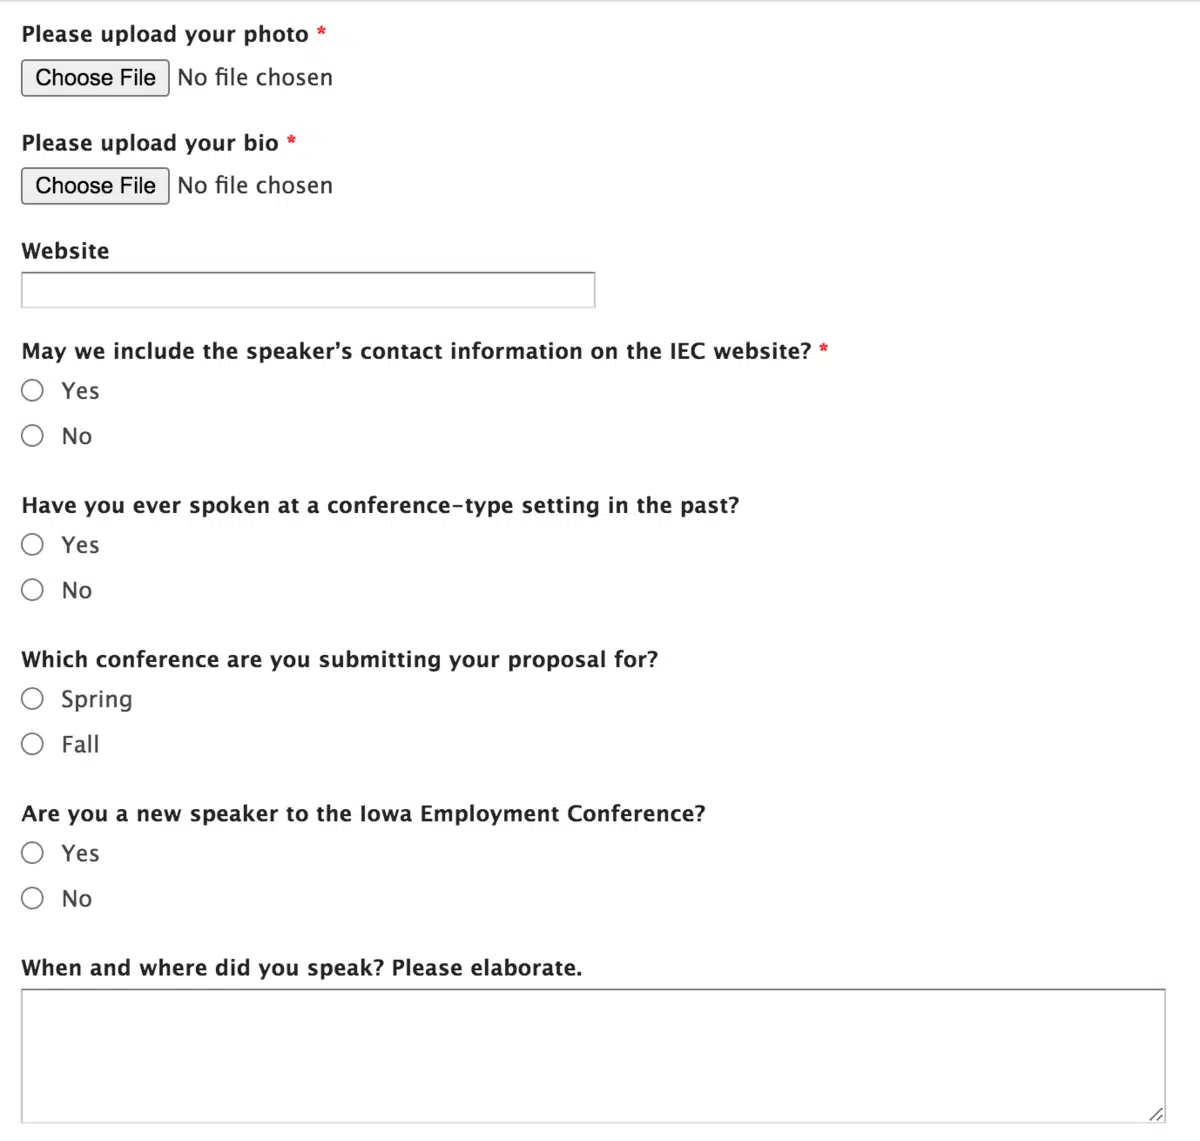This screenshot has height=1141, width=1200.
Task: Select No for including speaker's contact information
Action: [33, 436]
